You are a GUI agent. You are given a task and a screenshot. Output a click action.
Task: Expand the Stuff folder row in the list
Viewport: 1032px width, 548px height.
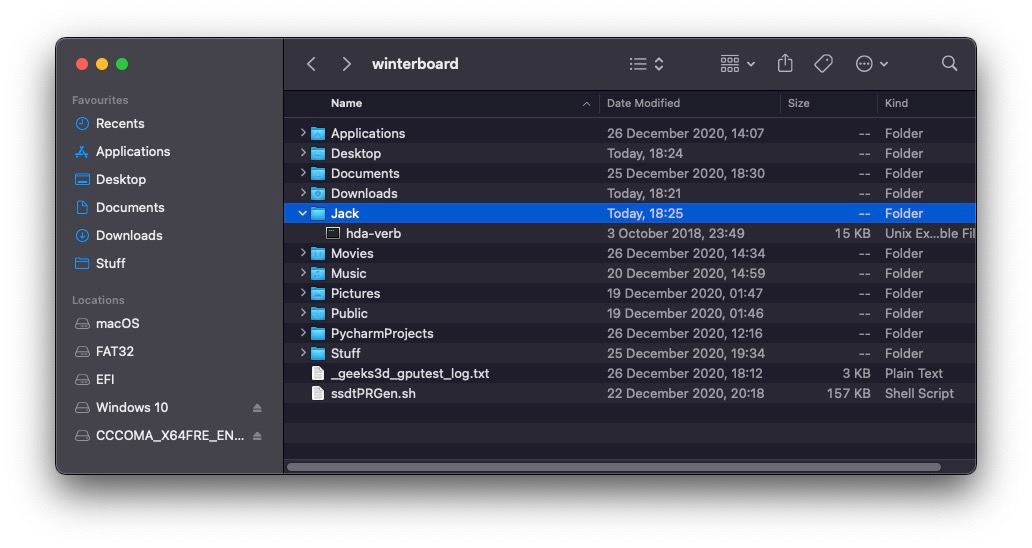[x=302, y=353]
